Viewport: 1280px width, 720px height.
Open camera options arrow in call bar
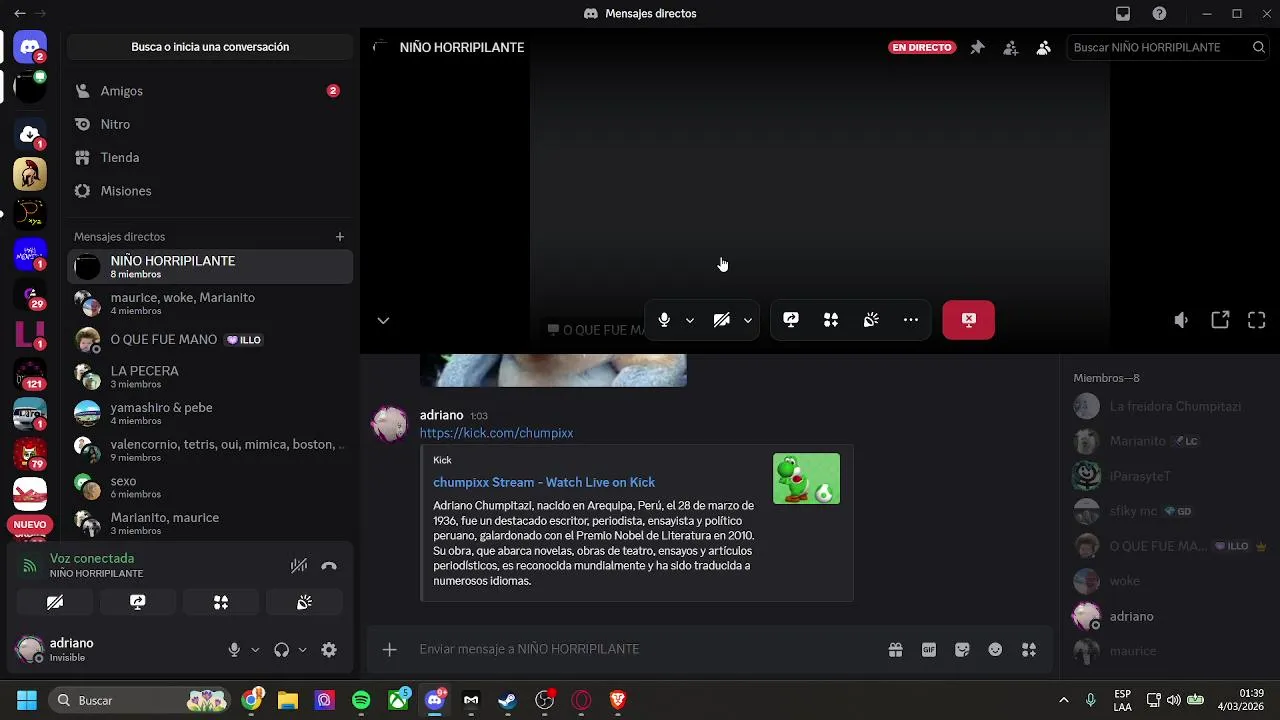(x=747, y=320)
